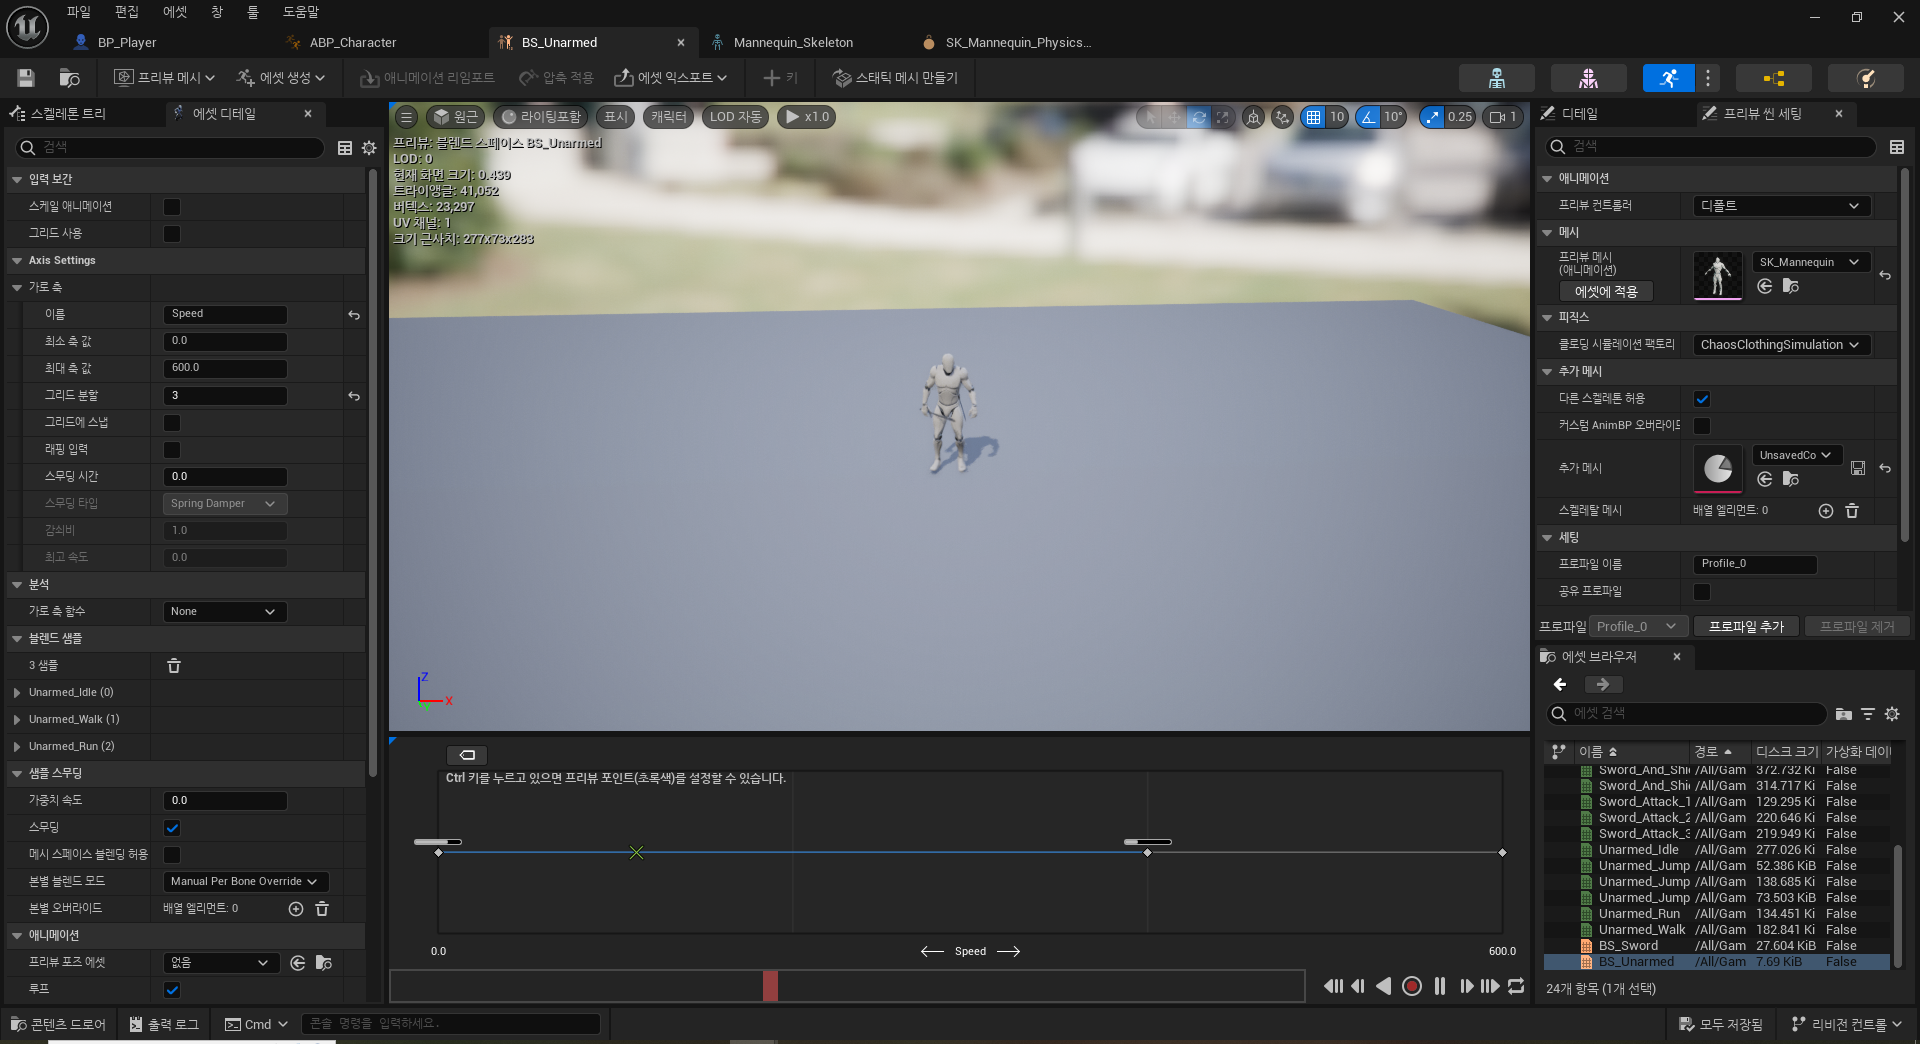Open the Profile_0 profile dropdown
The image size is (1920, 1044).
(1638, 627)
